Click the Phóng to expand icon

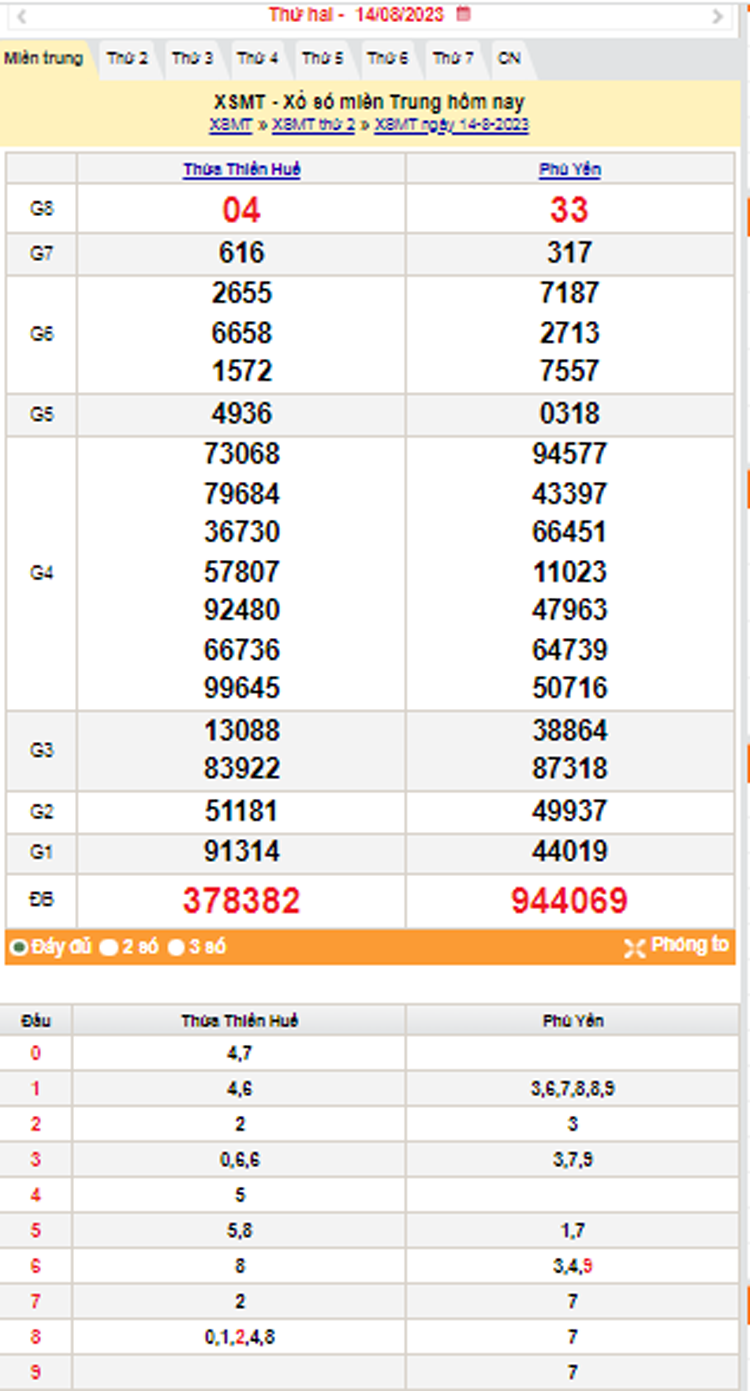pos(634,948)
